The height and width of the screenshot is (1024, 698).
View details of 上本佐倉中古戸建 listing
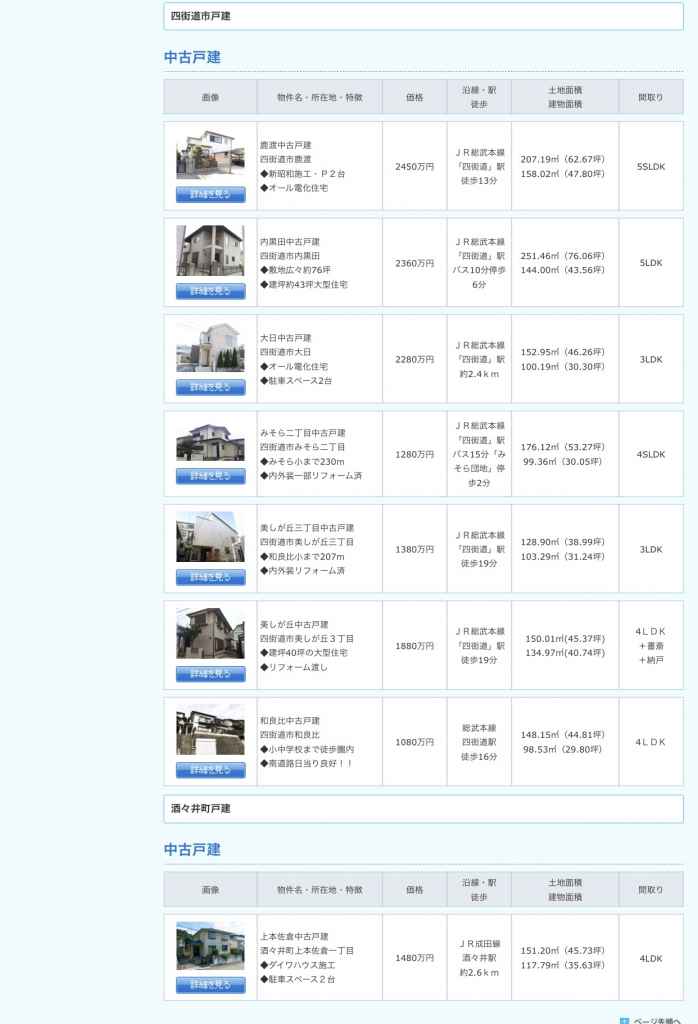click(x=210, y=985)
